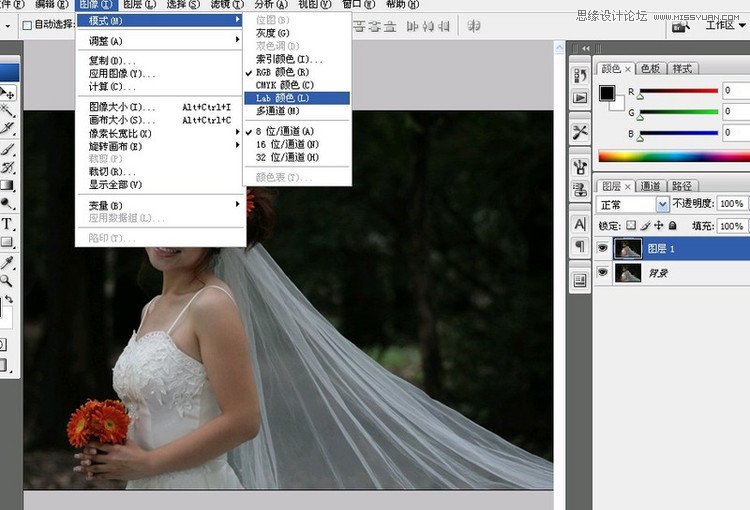The image size is (750, 510).
Task: Click 应用图像 menu entry
Action: click(x=161, y=74)
